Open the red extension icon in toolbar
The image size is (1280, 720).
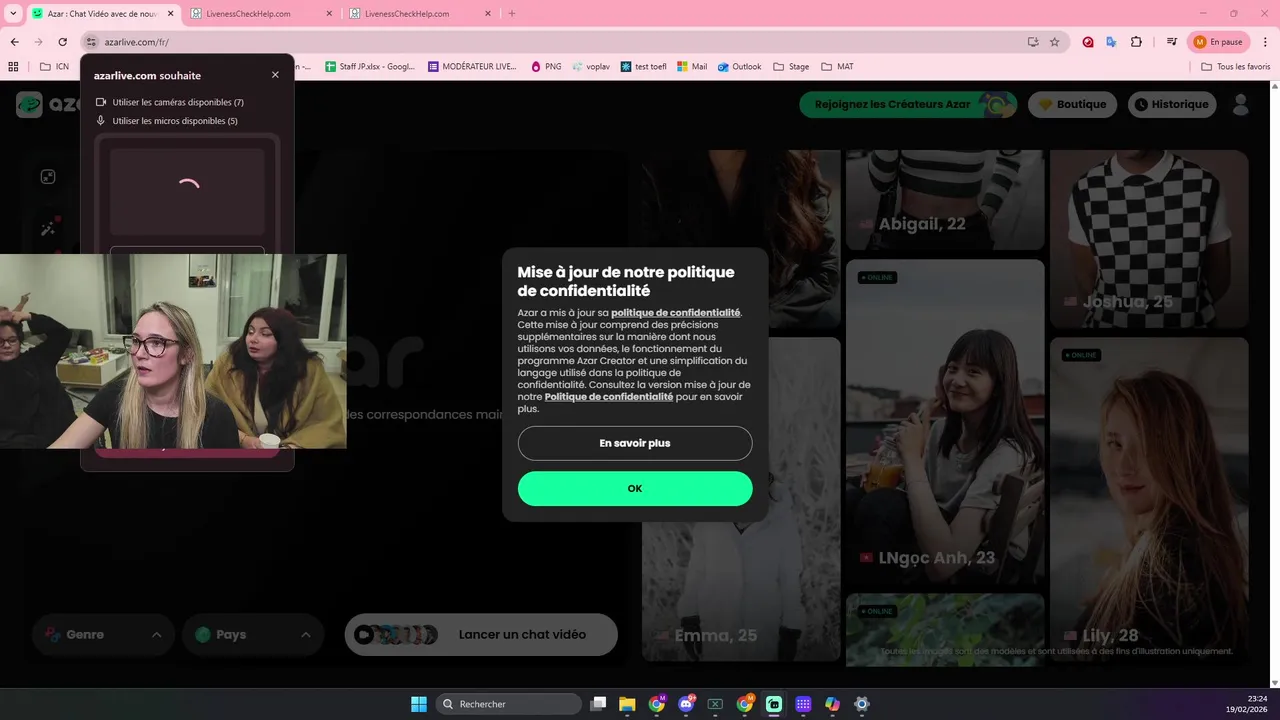[1088, 42]
